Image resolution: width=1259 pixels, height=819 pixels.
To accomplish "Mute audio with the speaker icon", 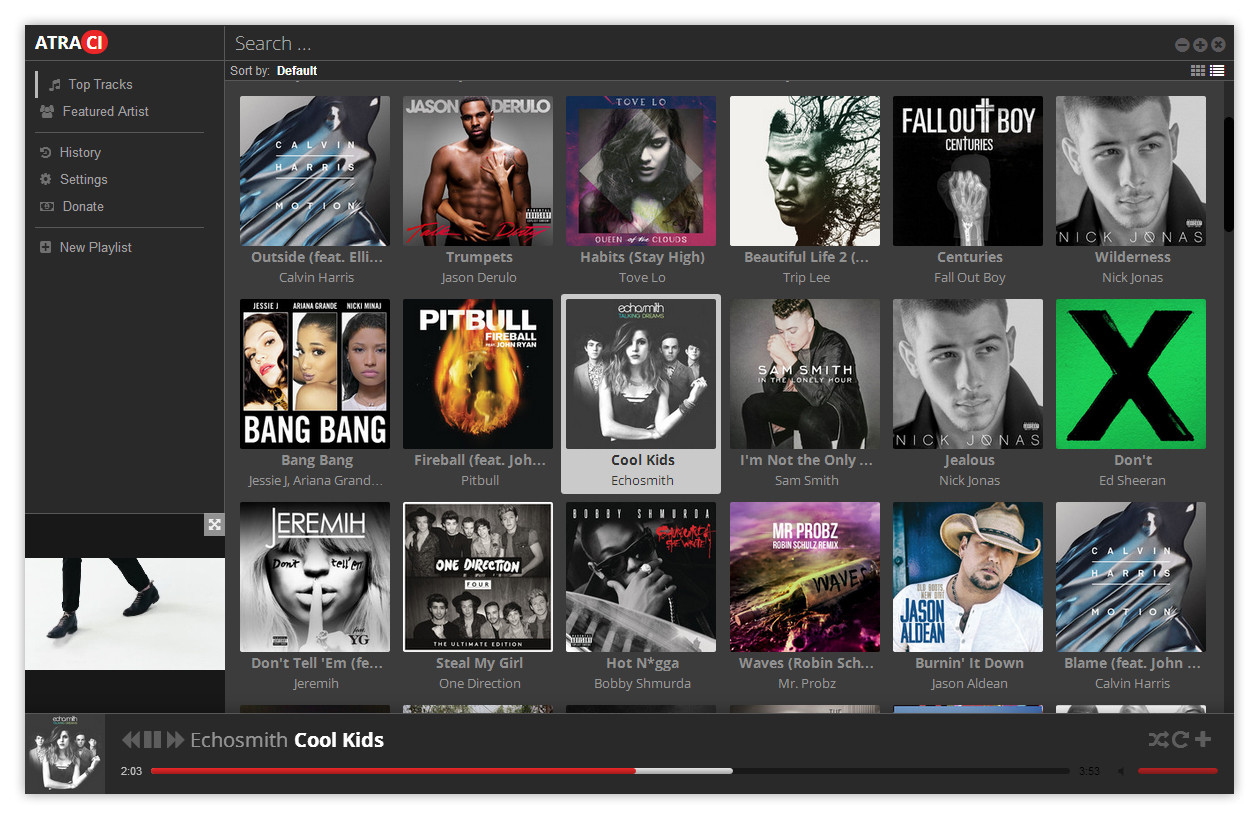I will tap(1121, 771).
